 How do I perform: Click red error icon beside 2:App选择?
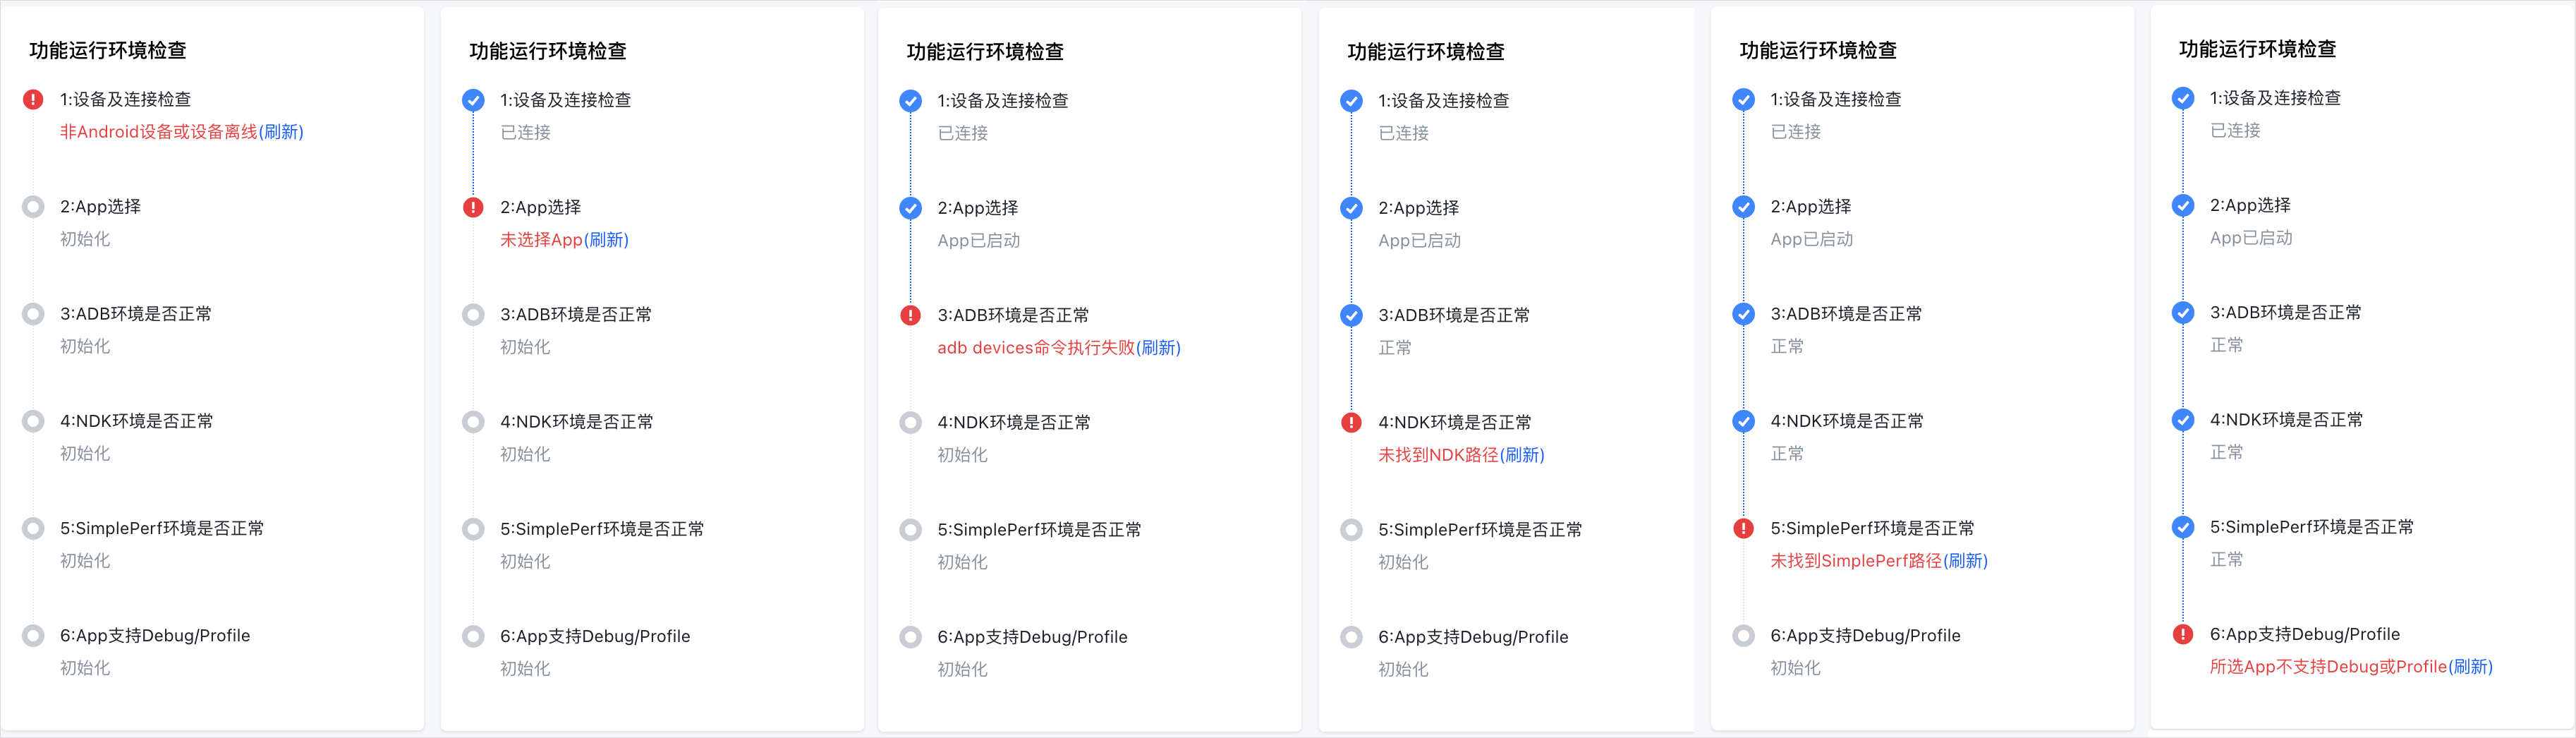point(473,207)
